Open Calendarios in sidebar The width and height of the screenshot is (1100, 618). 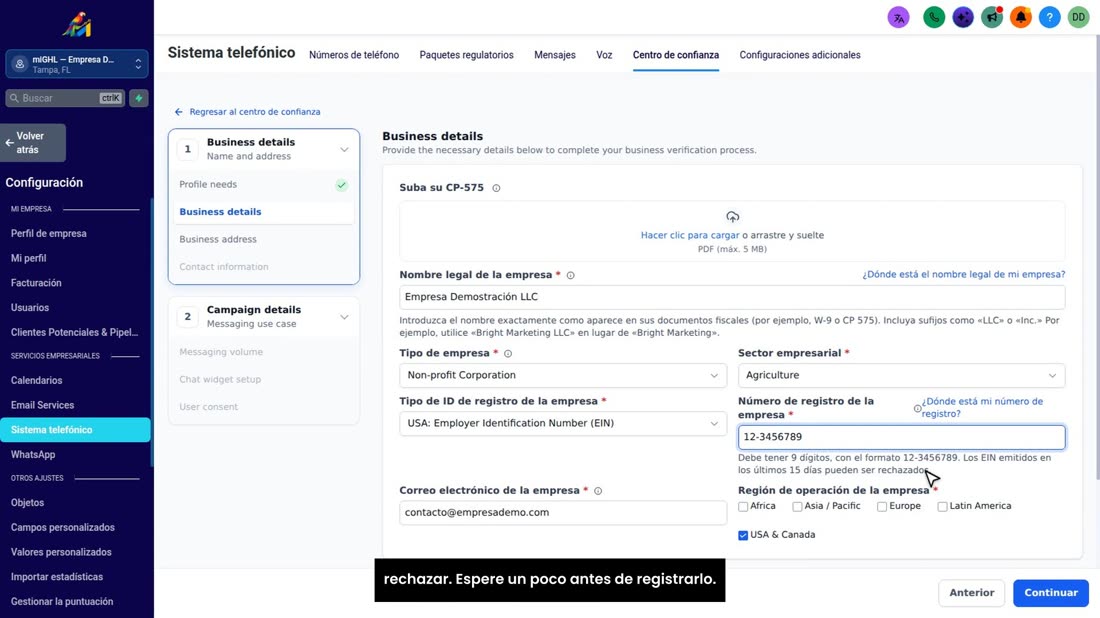pos(36,380)
